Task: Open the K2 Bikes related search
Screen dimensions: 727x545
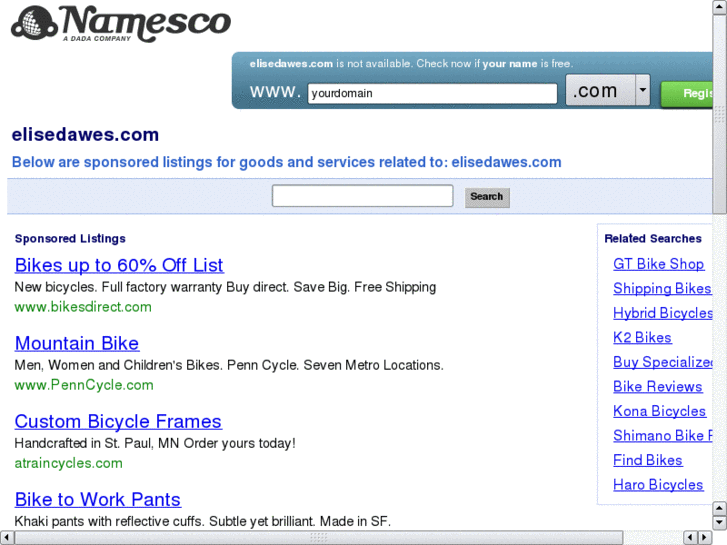Action: [x=642, y=338]
